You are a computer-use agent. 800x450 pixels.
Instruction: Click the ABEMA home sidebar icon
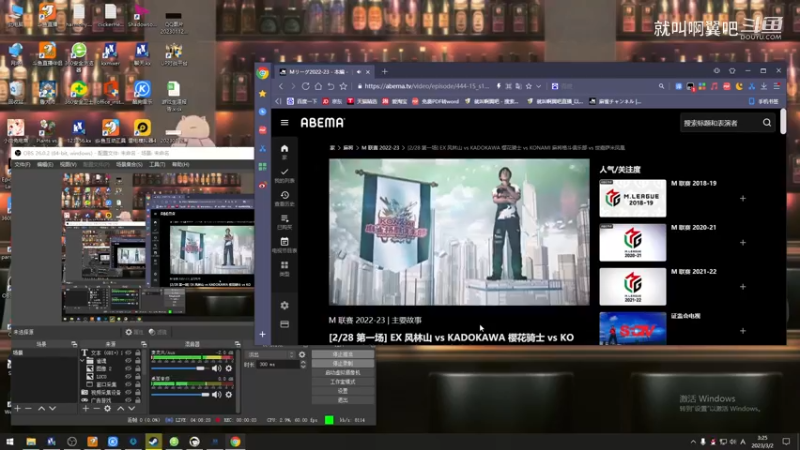284,148
